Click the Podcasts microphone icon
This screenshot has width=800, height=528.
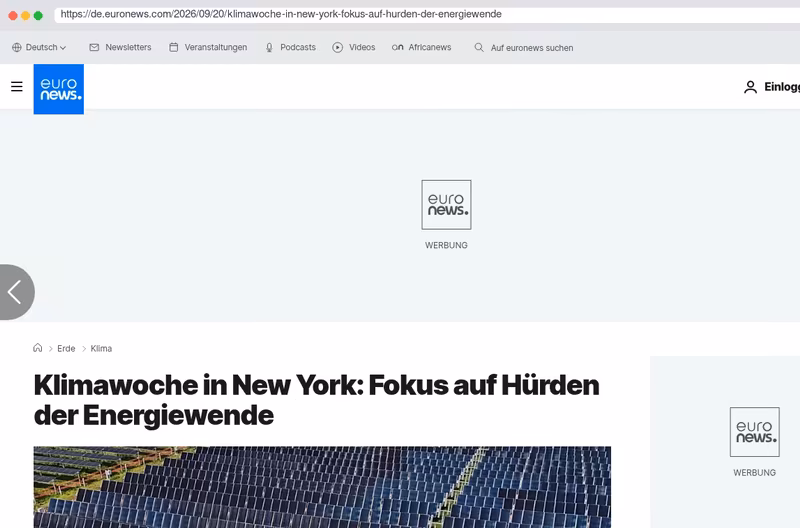click(x=269, y=47)
